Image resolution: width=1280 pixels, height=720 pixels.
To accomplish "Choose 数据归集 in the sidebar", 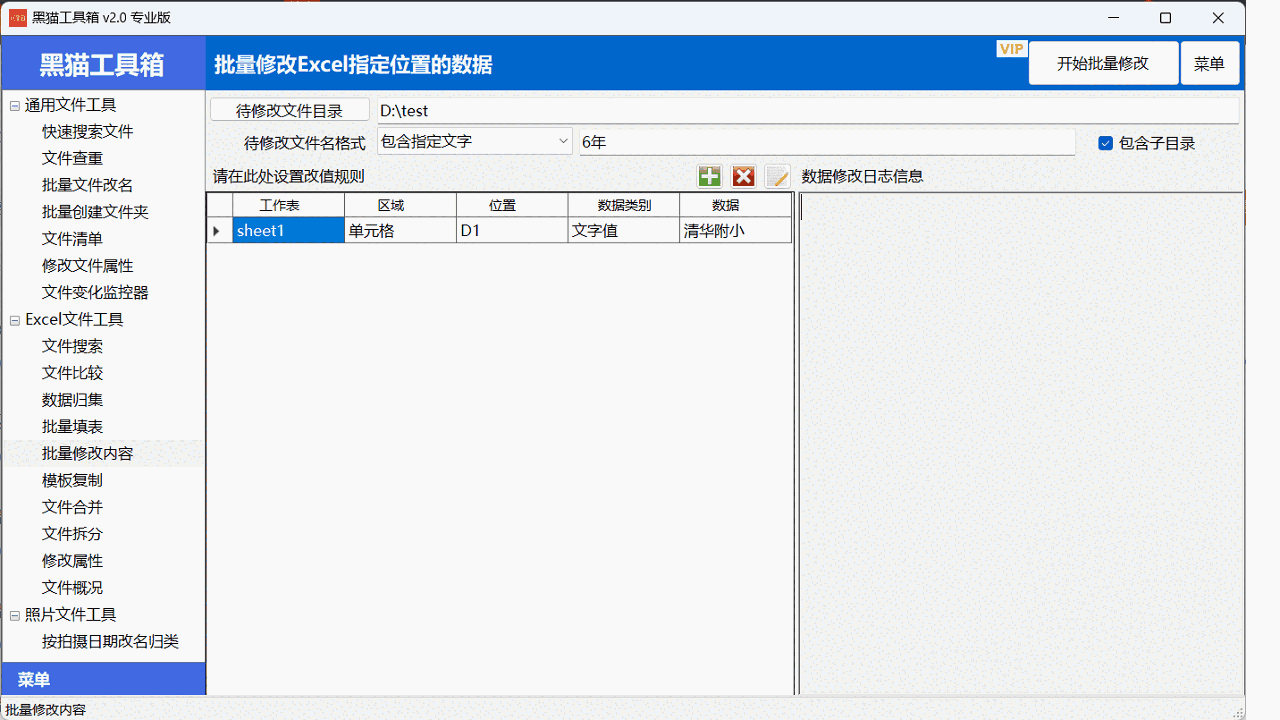I will coord(72,400).
